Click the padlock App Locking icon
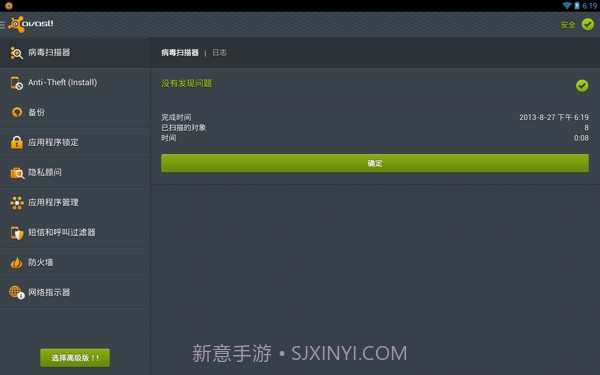The width and height of the screenshot is (600, 375). click(16, 142)
